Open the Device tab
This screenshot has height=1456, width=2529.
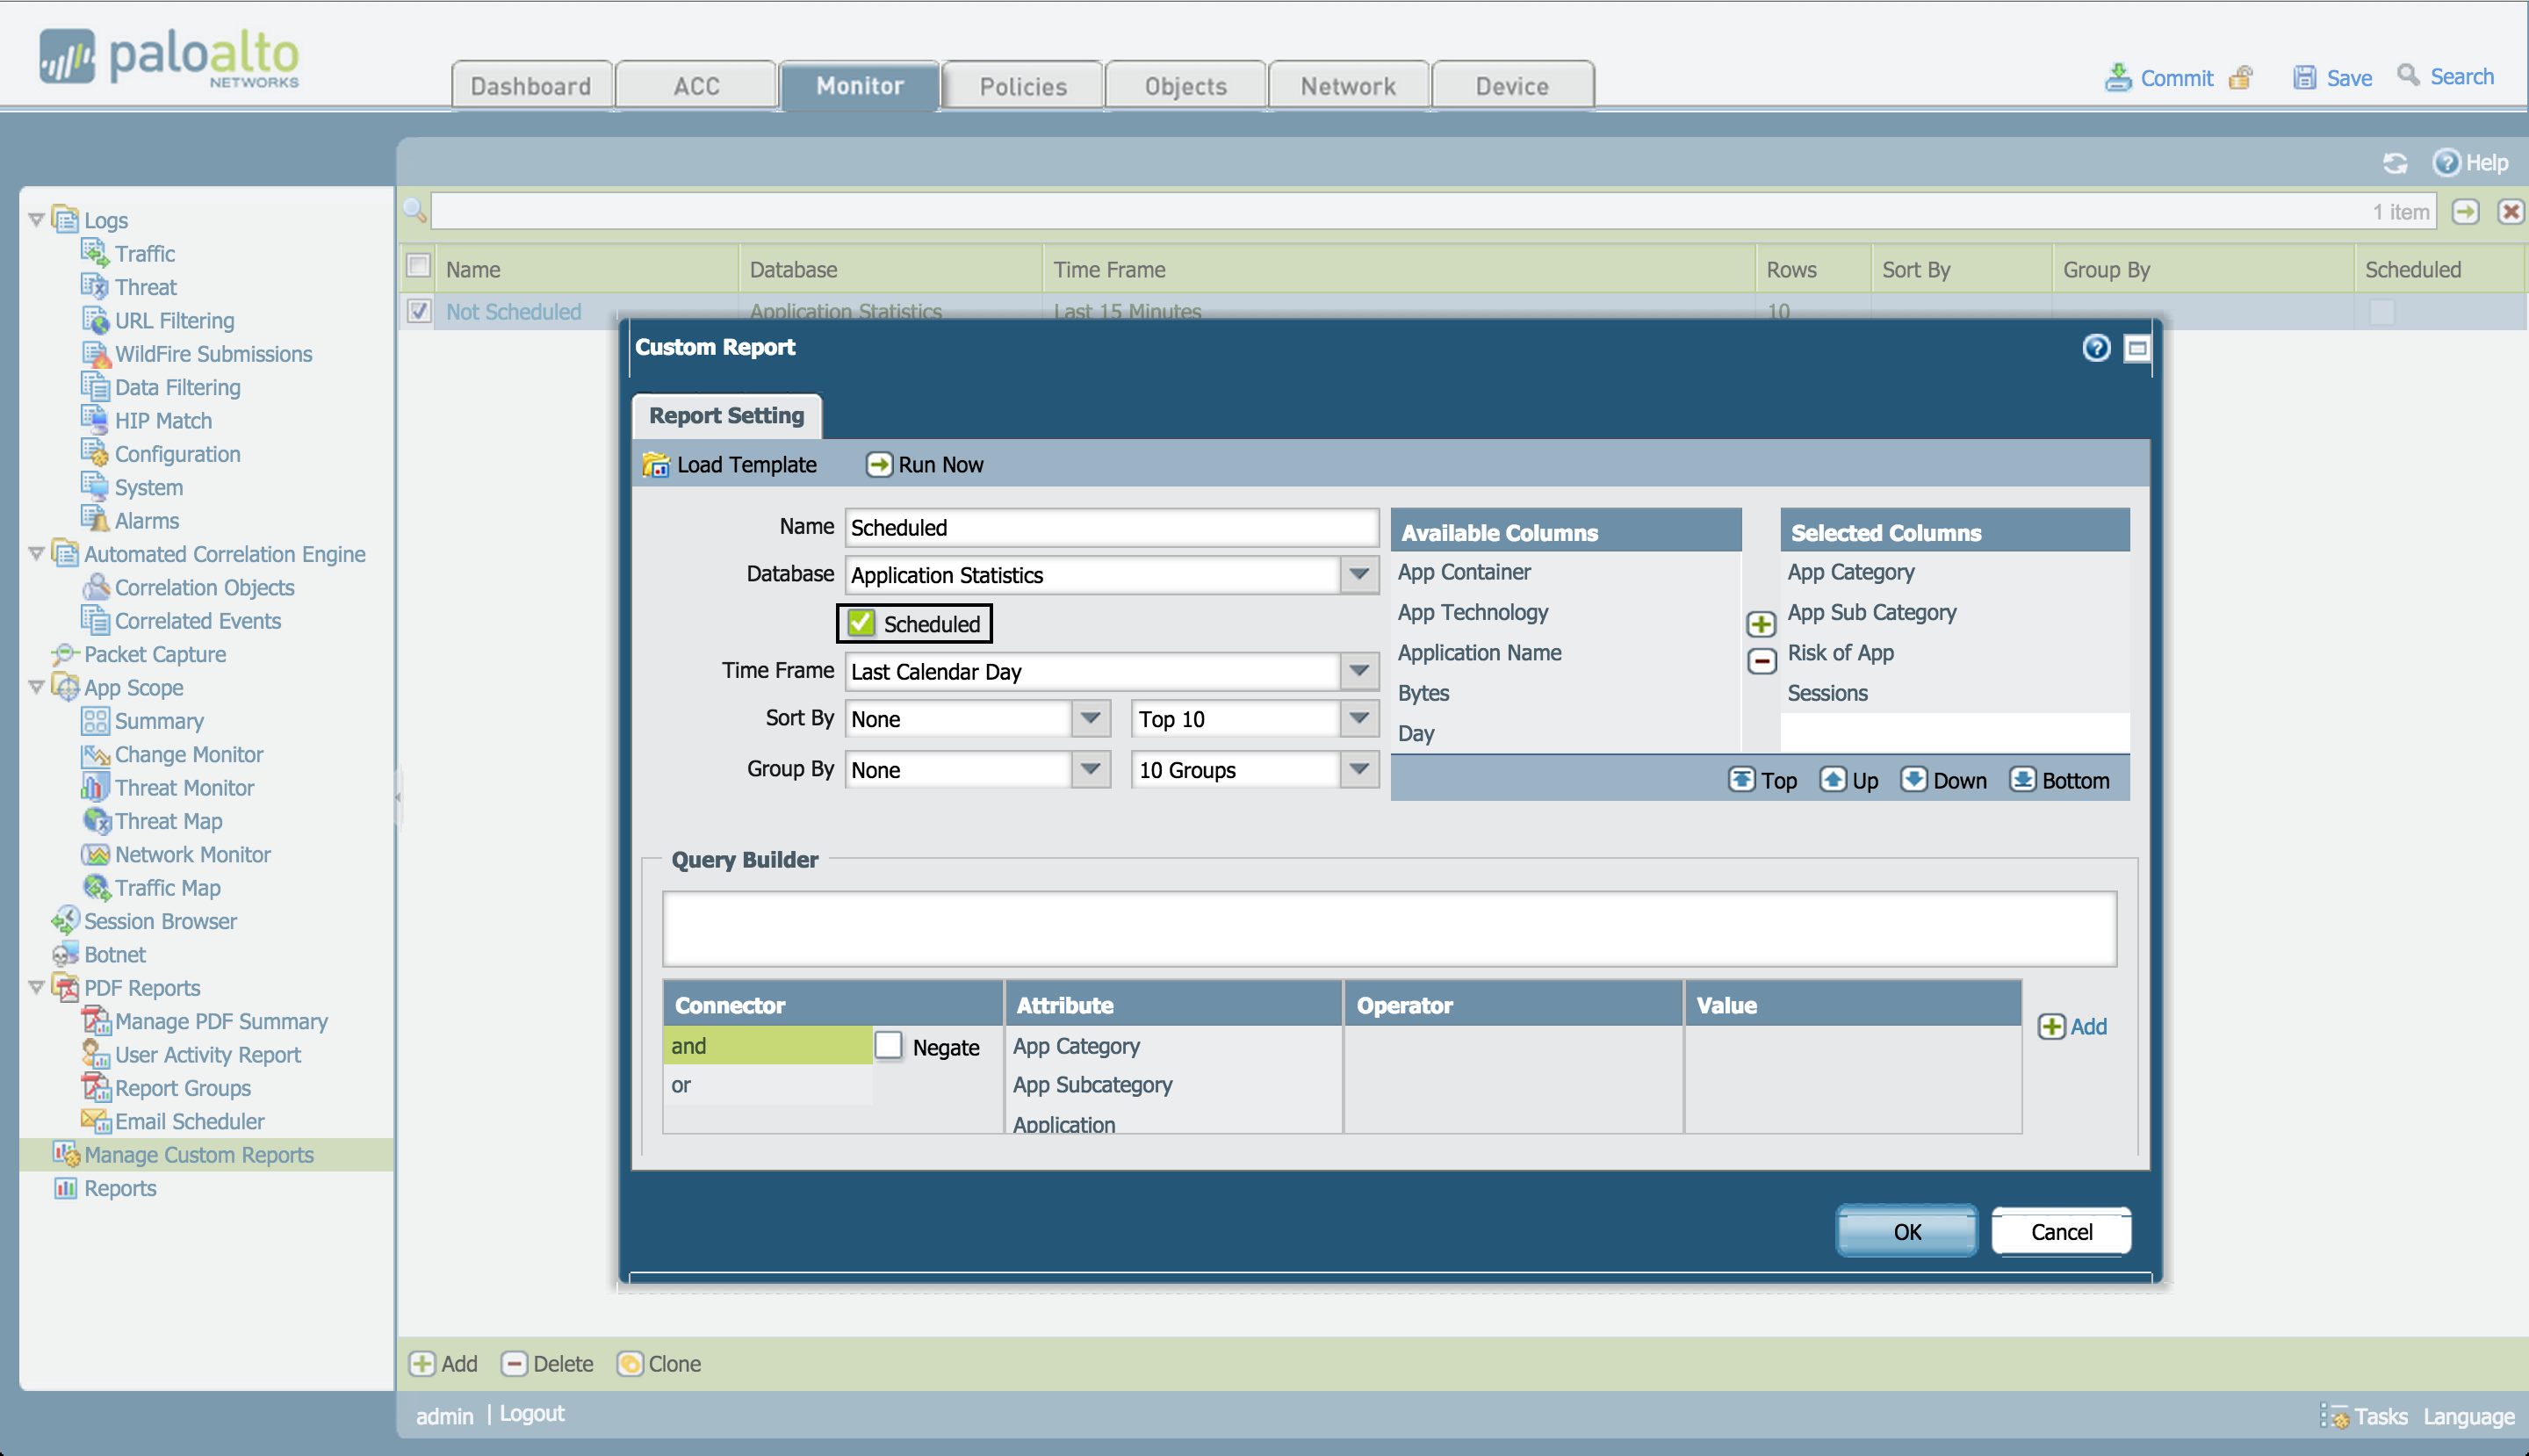point(1511,86)
